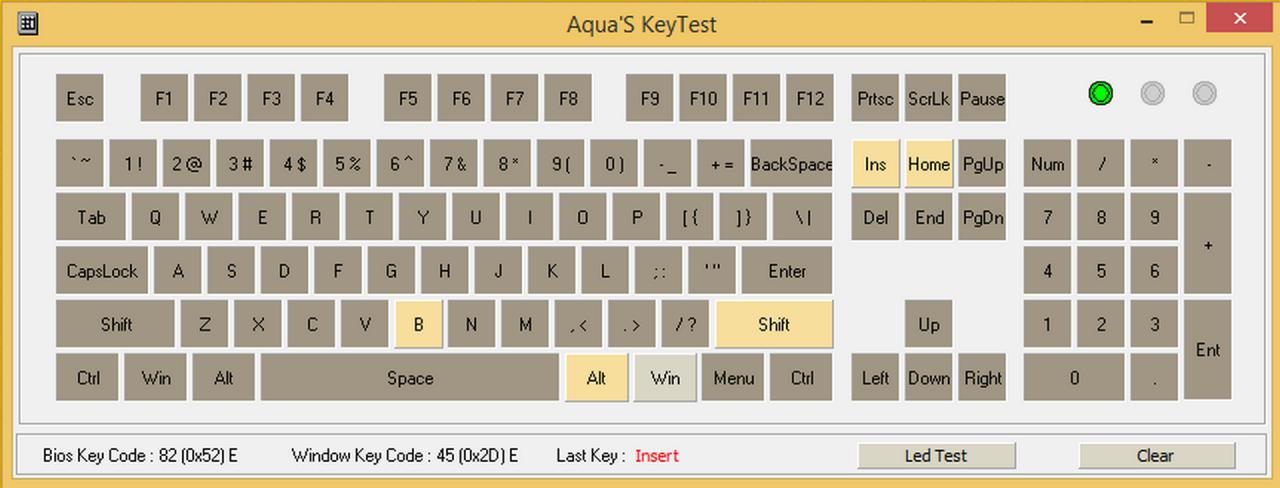Click the semicolon colon key tile
The height and width of the screenshot is (488, 1280).
pyautogui.click(x=659, y=271)
